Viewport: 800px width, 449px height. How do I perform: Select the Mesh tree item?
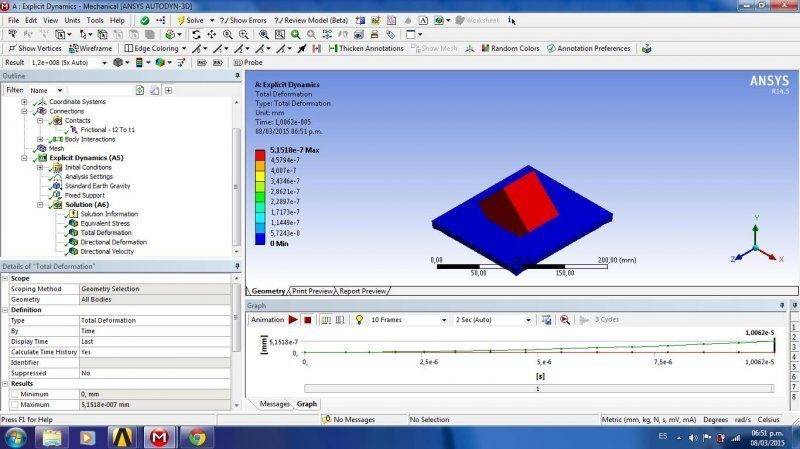pyautogui.click(x=56, y=148)
